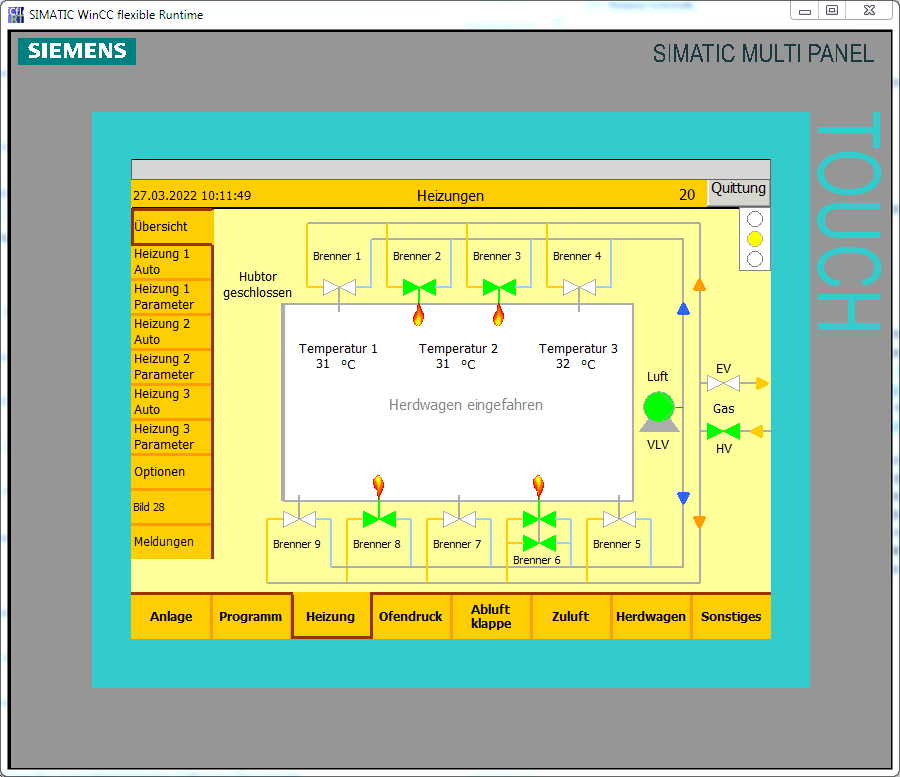Select the Brenner 9 valve symbol
This screenshot has height=777, width=900.
(299, 519)
